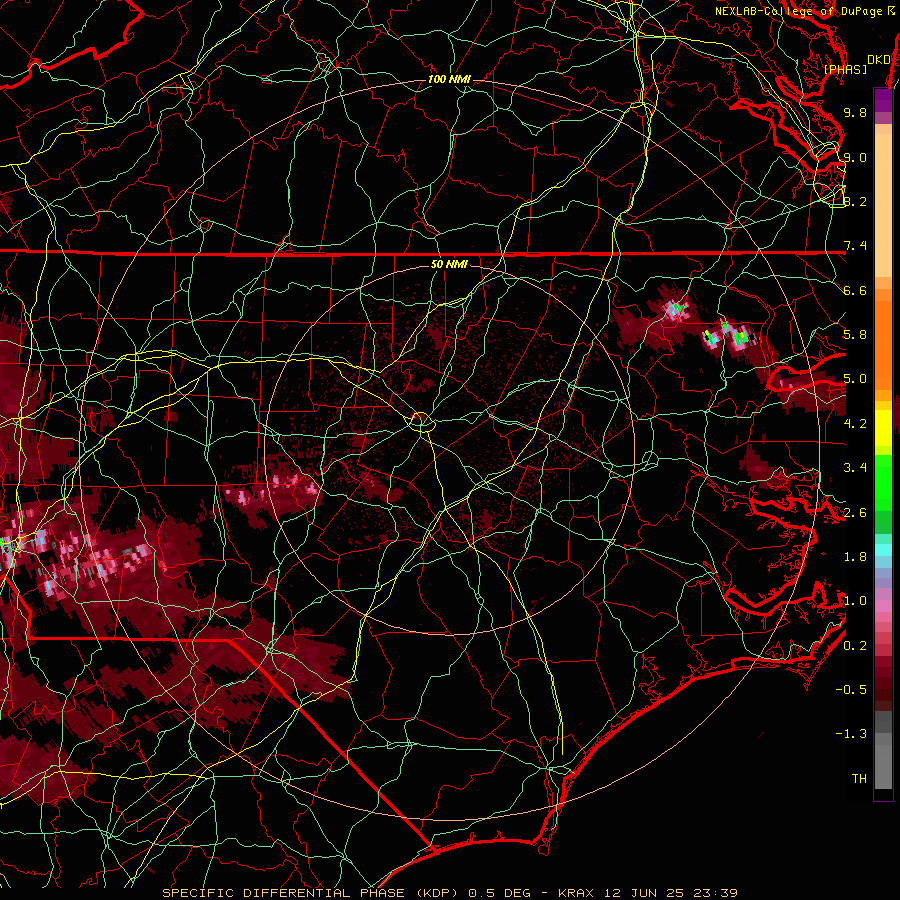This screenshot has width=900, height=900.
Task: Click the [PHAS] legend unit label
Action: point(845,70)
